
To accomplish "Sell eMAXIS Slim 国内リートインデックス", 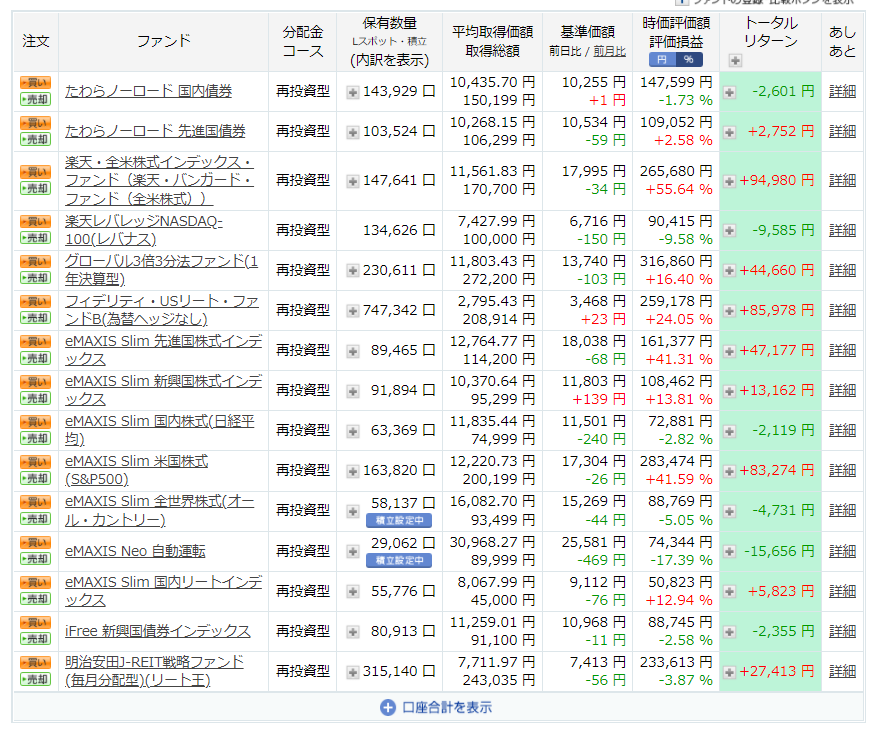I will [x=35, y=599].
